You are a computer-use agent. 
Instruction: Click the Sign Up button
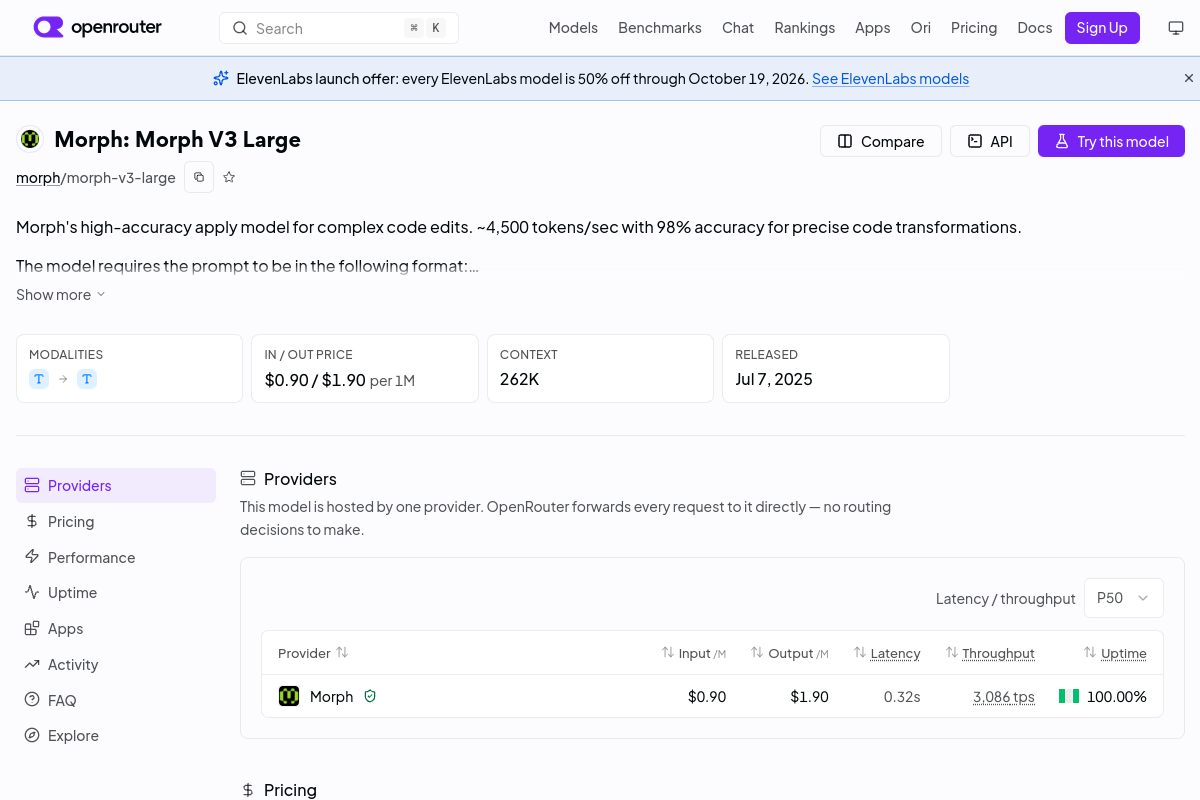tap(1102, 28)
